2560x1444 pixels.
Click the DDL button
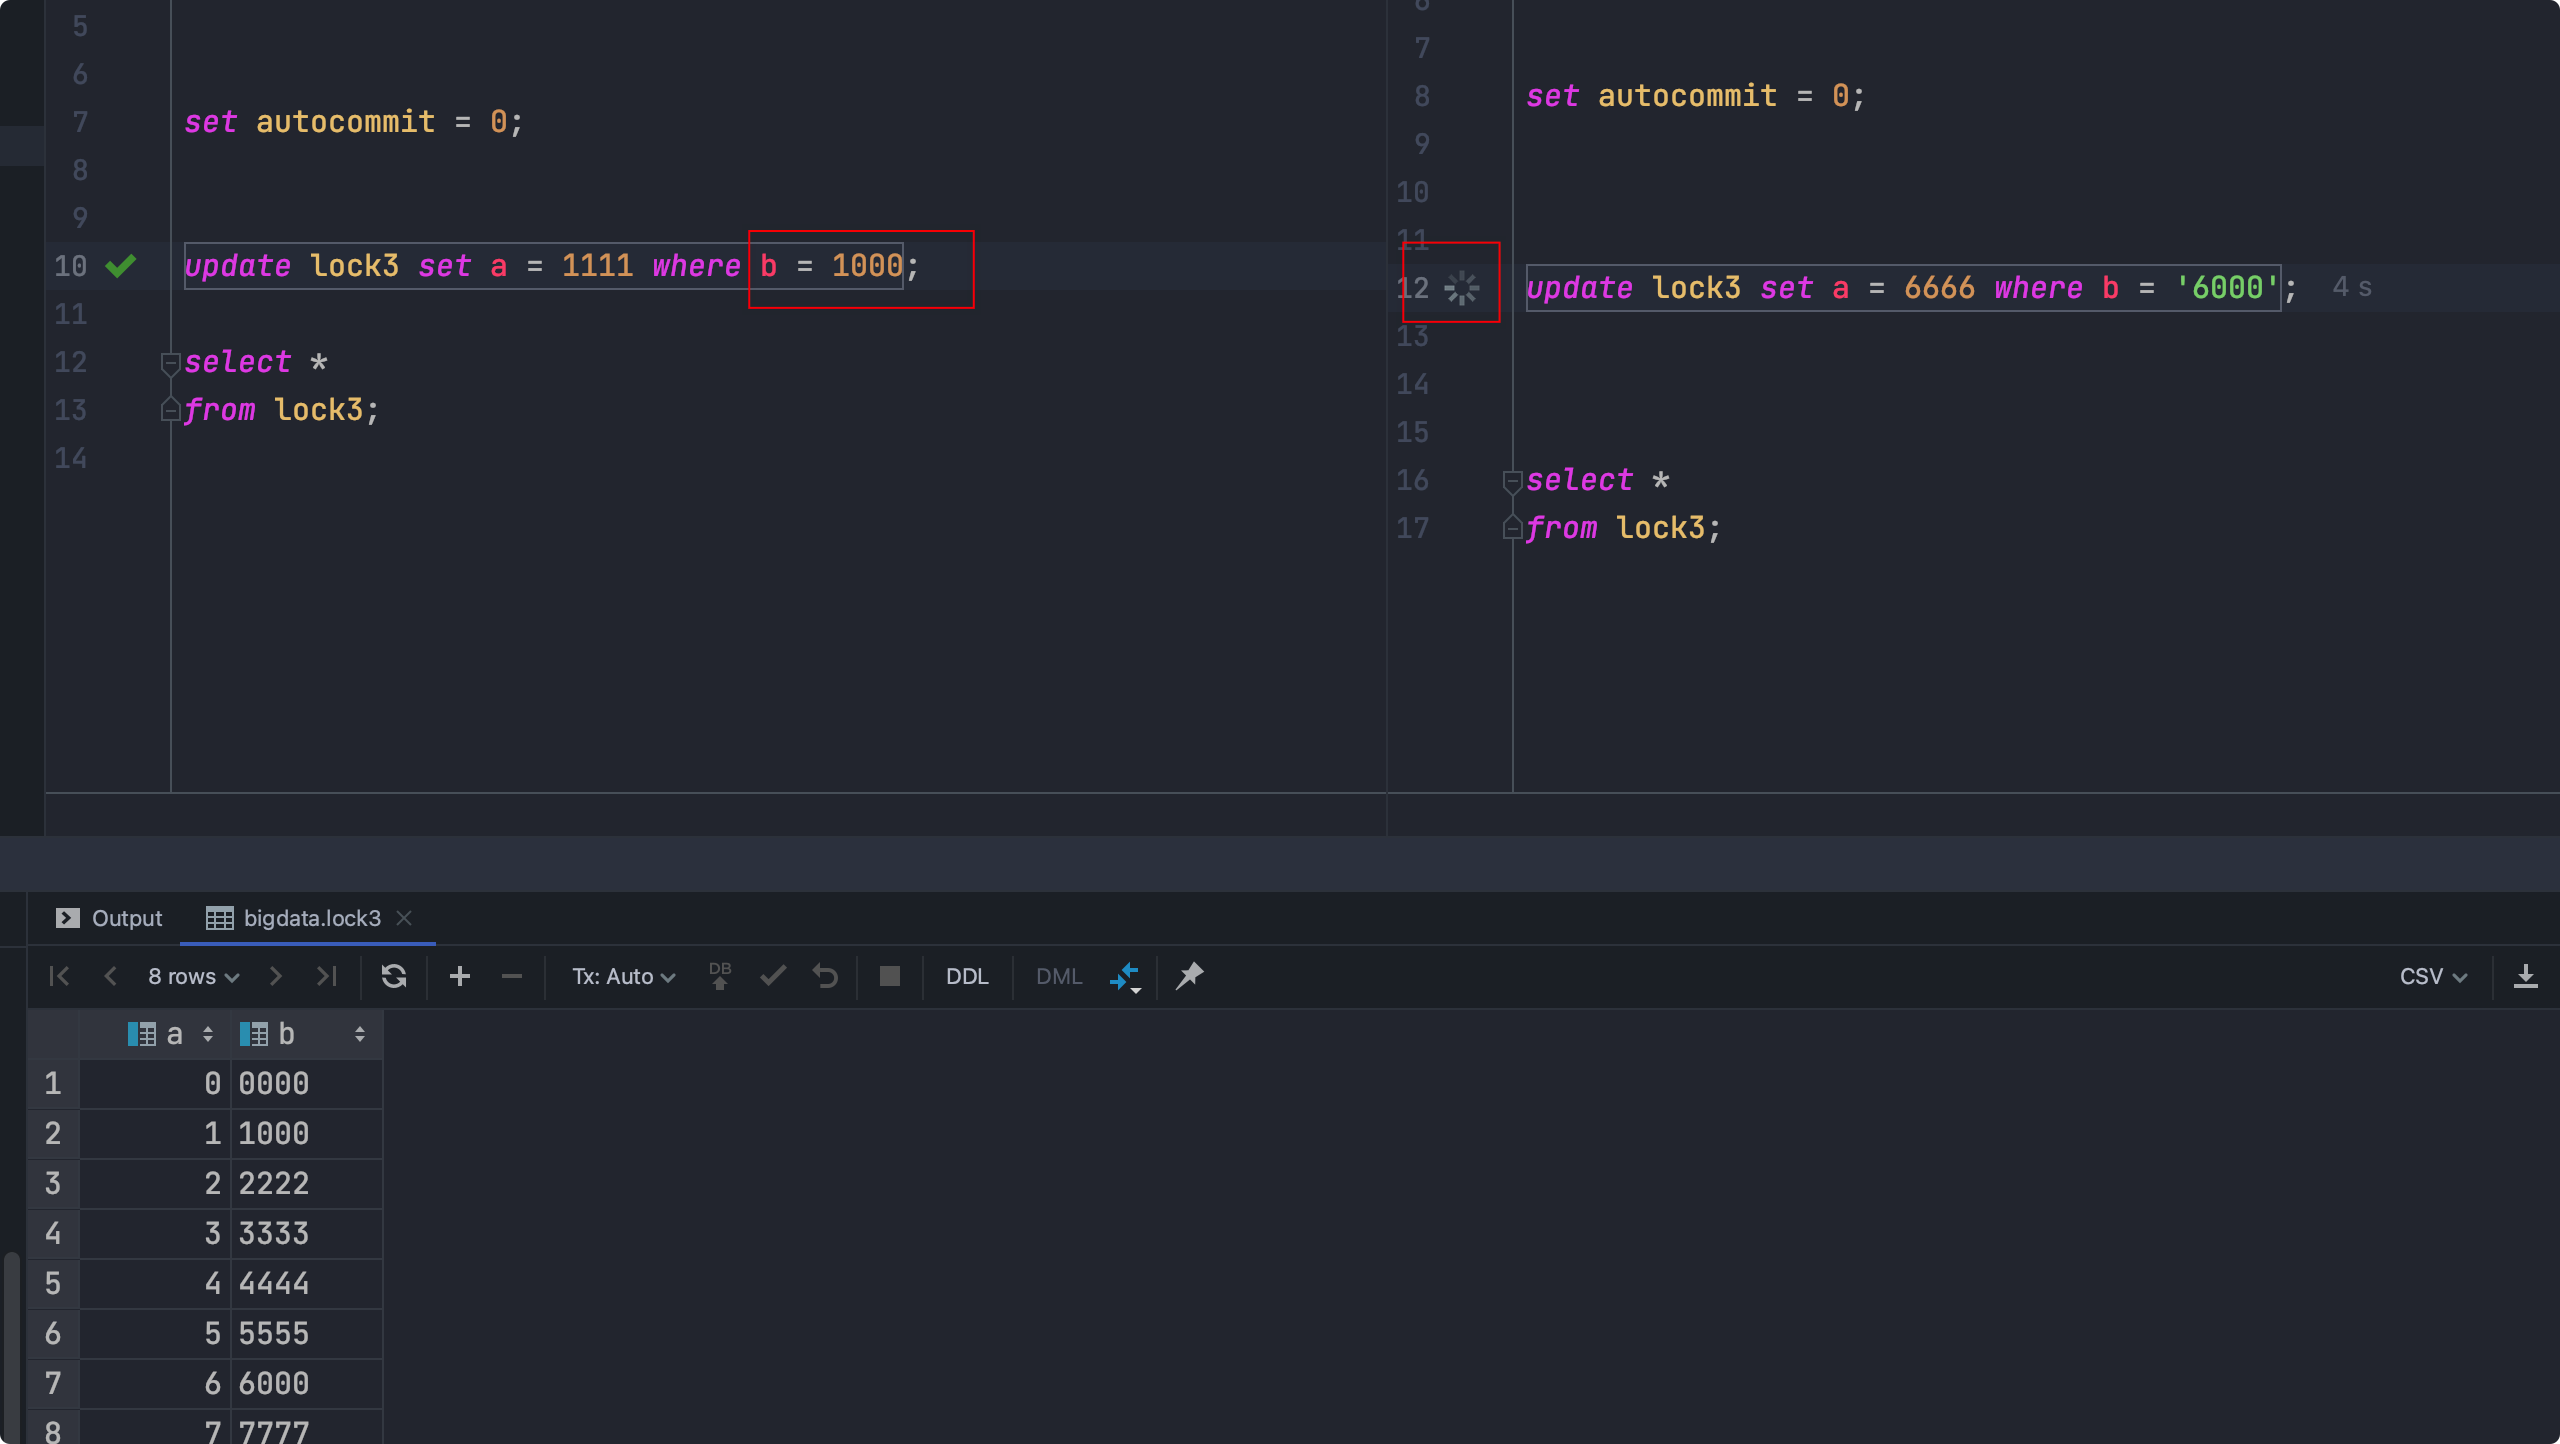pyautogui.click(x=966, y=976)
